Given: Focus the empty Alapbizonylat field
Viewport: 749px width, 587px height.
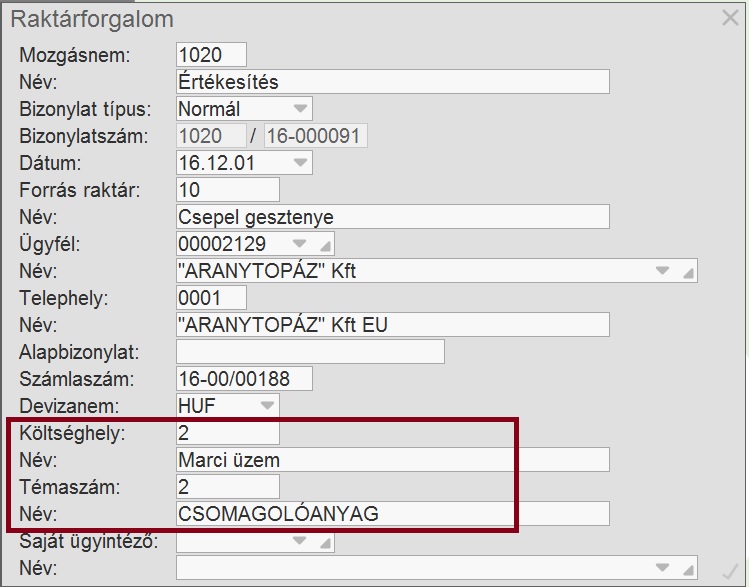Looking at the screenshot, I should [x=310, y=352].
